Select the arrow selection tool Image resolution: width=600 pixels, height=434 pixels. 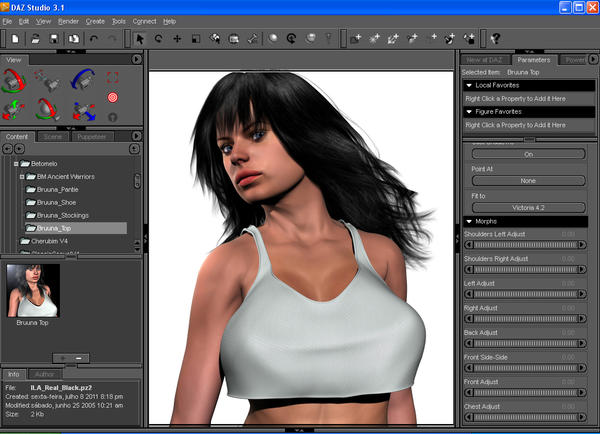[140, 39]
